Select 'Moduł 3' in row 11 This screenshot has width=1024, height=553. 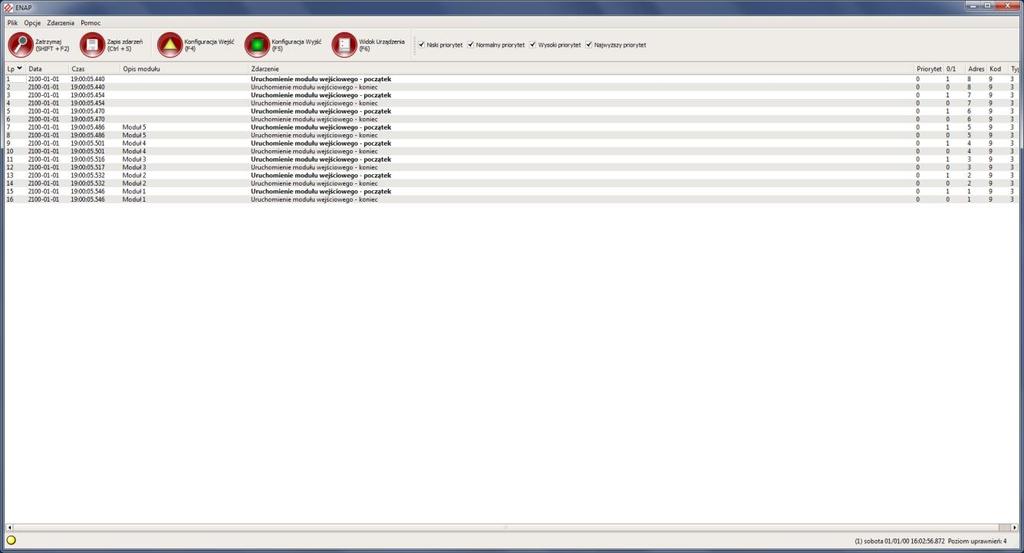point(135,159)
